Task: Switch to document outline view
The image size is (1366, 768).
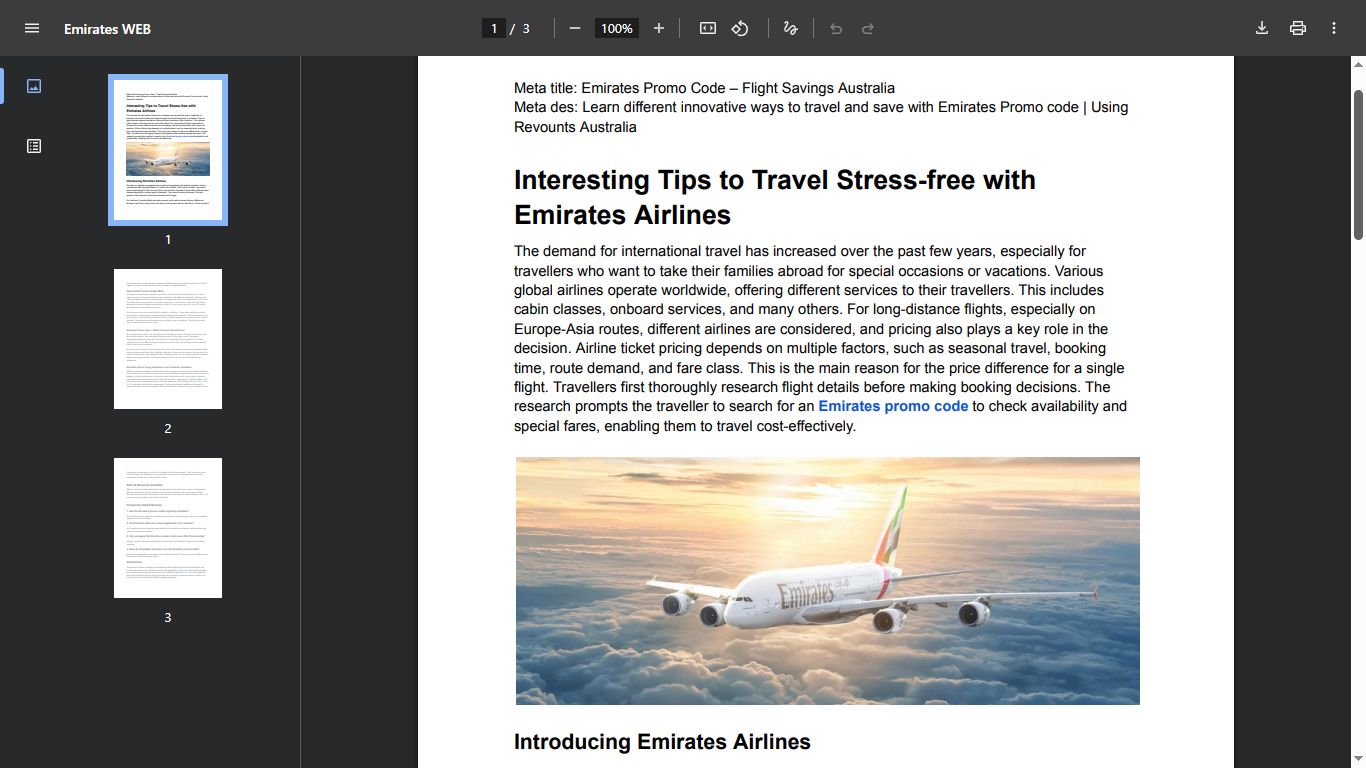Action: pyautogui.click(x=34, y=146)
